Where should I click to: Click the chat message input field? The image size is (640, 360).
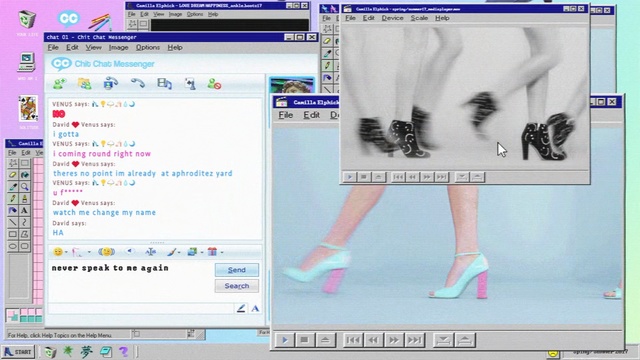(x=131, y=280)
